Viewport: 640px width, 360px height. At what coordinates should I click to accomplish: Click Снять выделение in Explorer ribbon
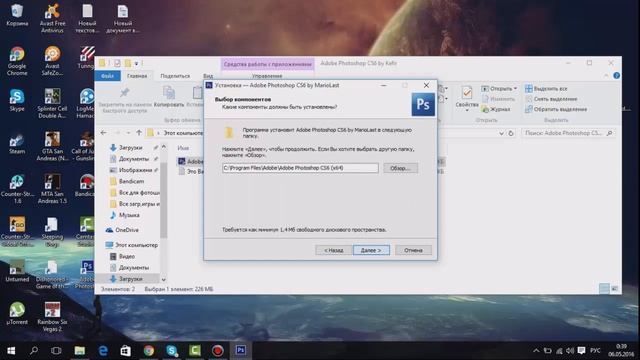point(551,99)
